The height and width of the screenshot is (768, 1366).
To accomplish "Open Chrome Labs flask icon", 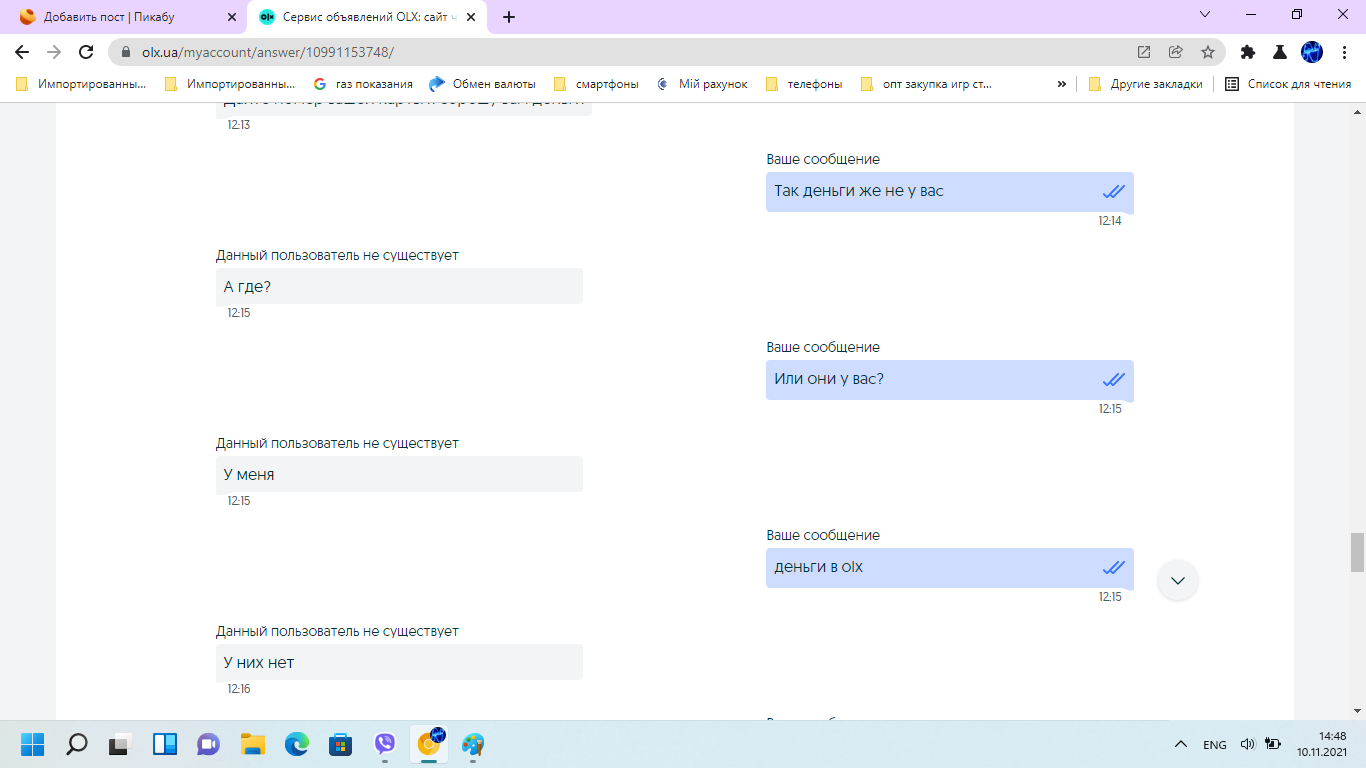I will (1280, 52).
